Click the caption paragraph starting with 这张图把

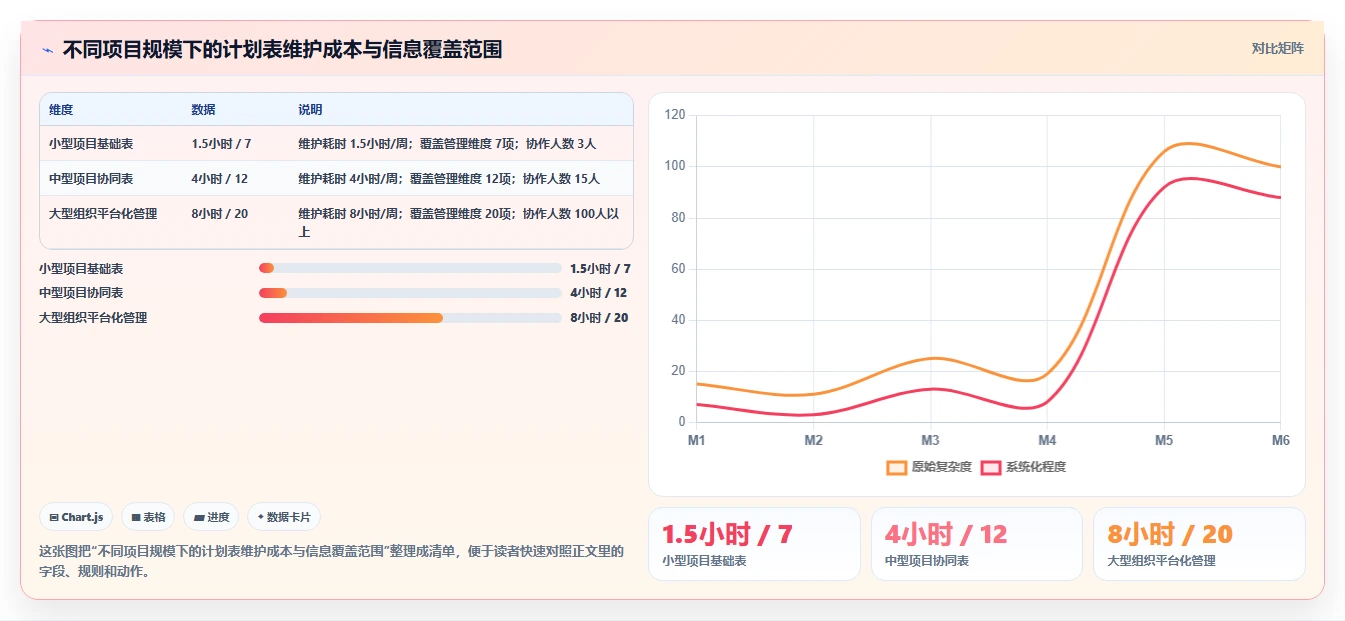[331, 562]
